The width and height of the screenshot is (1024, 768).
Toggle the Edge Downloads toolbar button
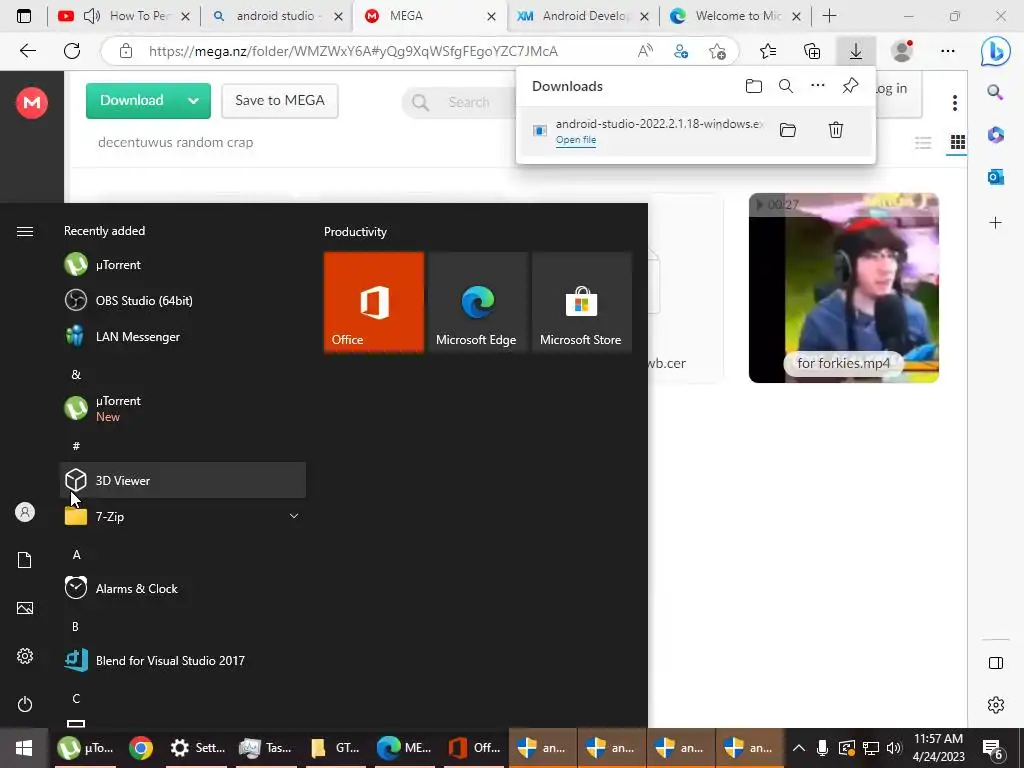pos(856,51)
